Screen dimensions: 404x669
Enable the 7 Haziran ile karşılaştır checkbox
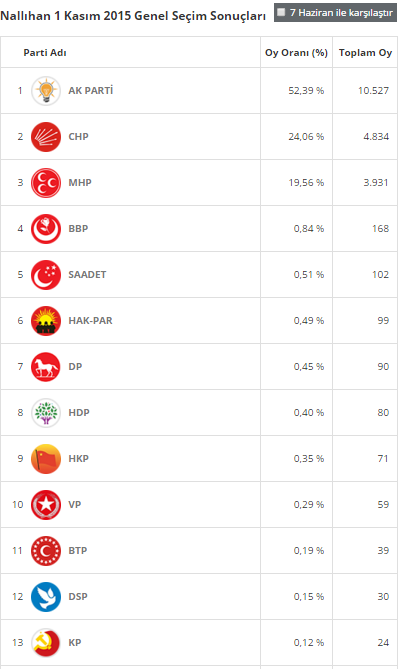point(281,12)
